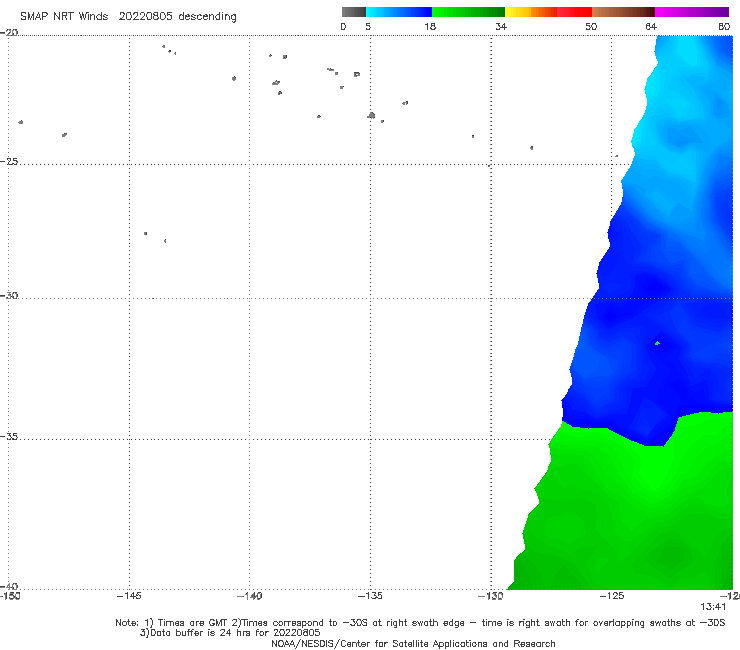
Task: Click the 'NOAA/NESDIS/Center for Satellite Applications and Research' credit
Action: (x=413, y=643)
